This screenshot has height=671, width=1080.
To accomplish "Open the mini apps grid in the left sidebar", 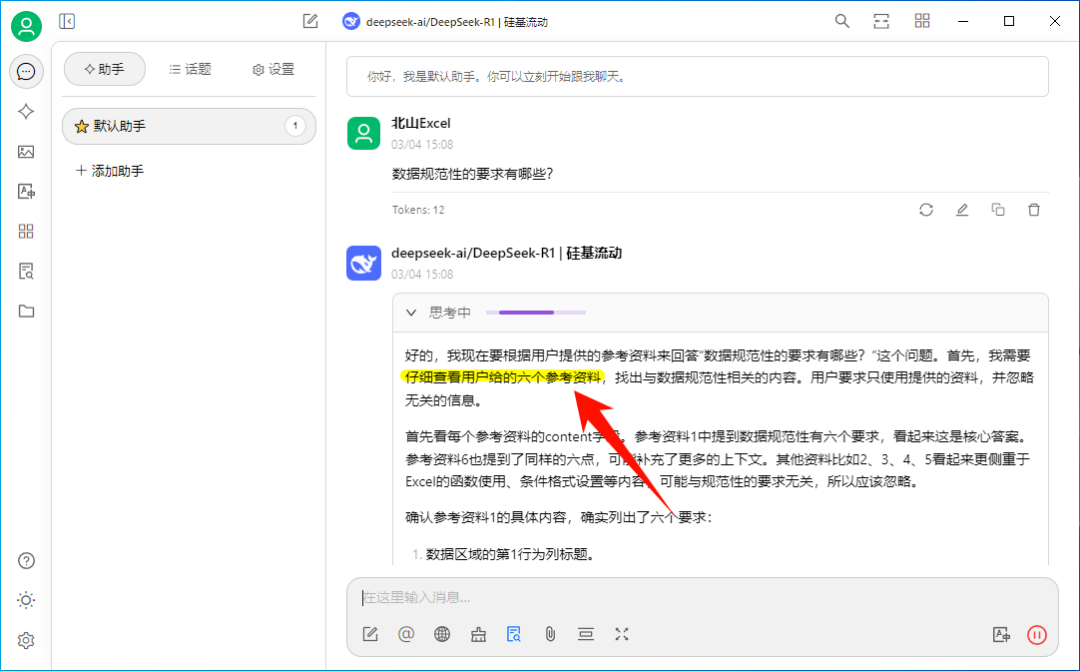I will (x=26, y=231).
